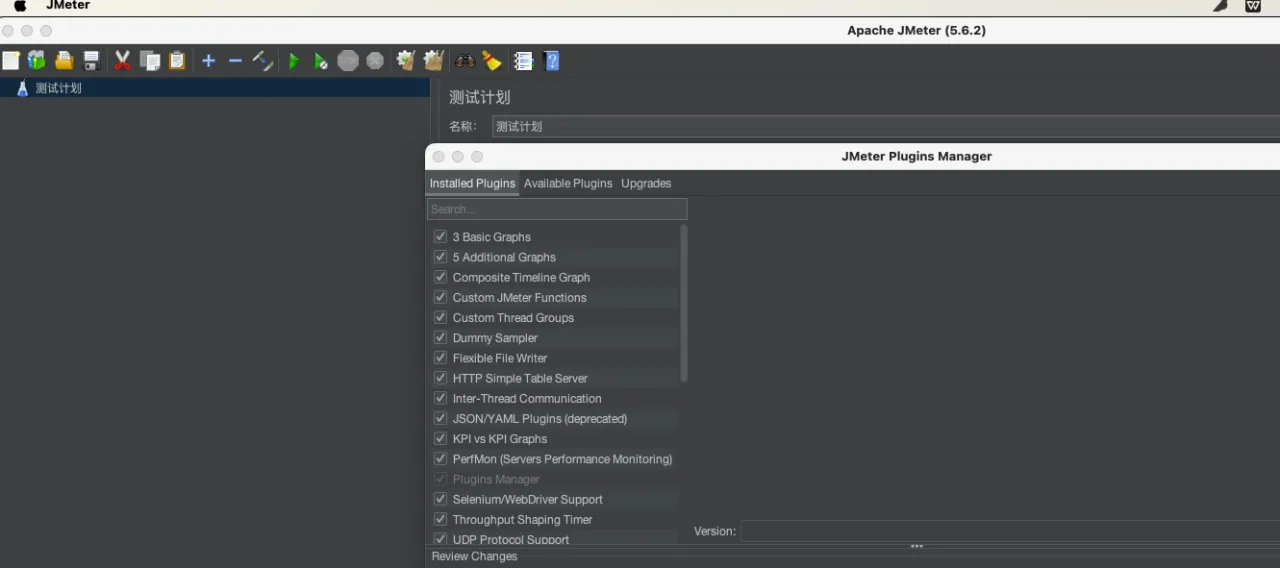The width and height of the screenshot is (1280, 568).
Task: Click the Help question mark icon
Action: tap(551, 61)
